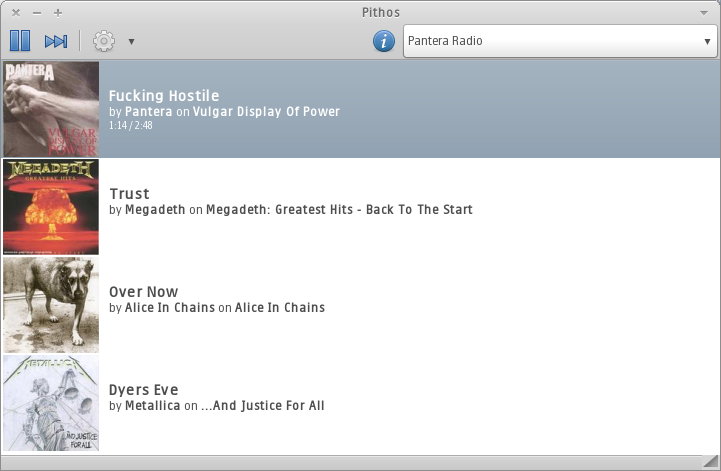Expand the gear menu dropdown arrow
This screenshot has width=721, height=471.
pos(132,42)
